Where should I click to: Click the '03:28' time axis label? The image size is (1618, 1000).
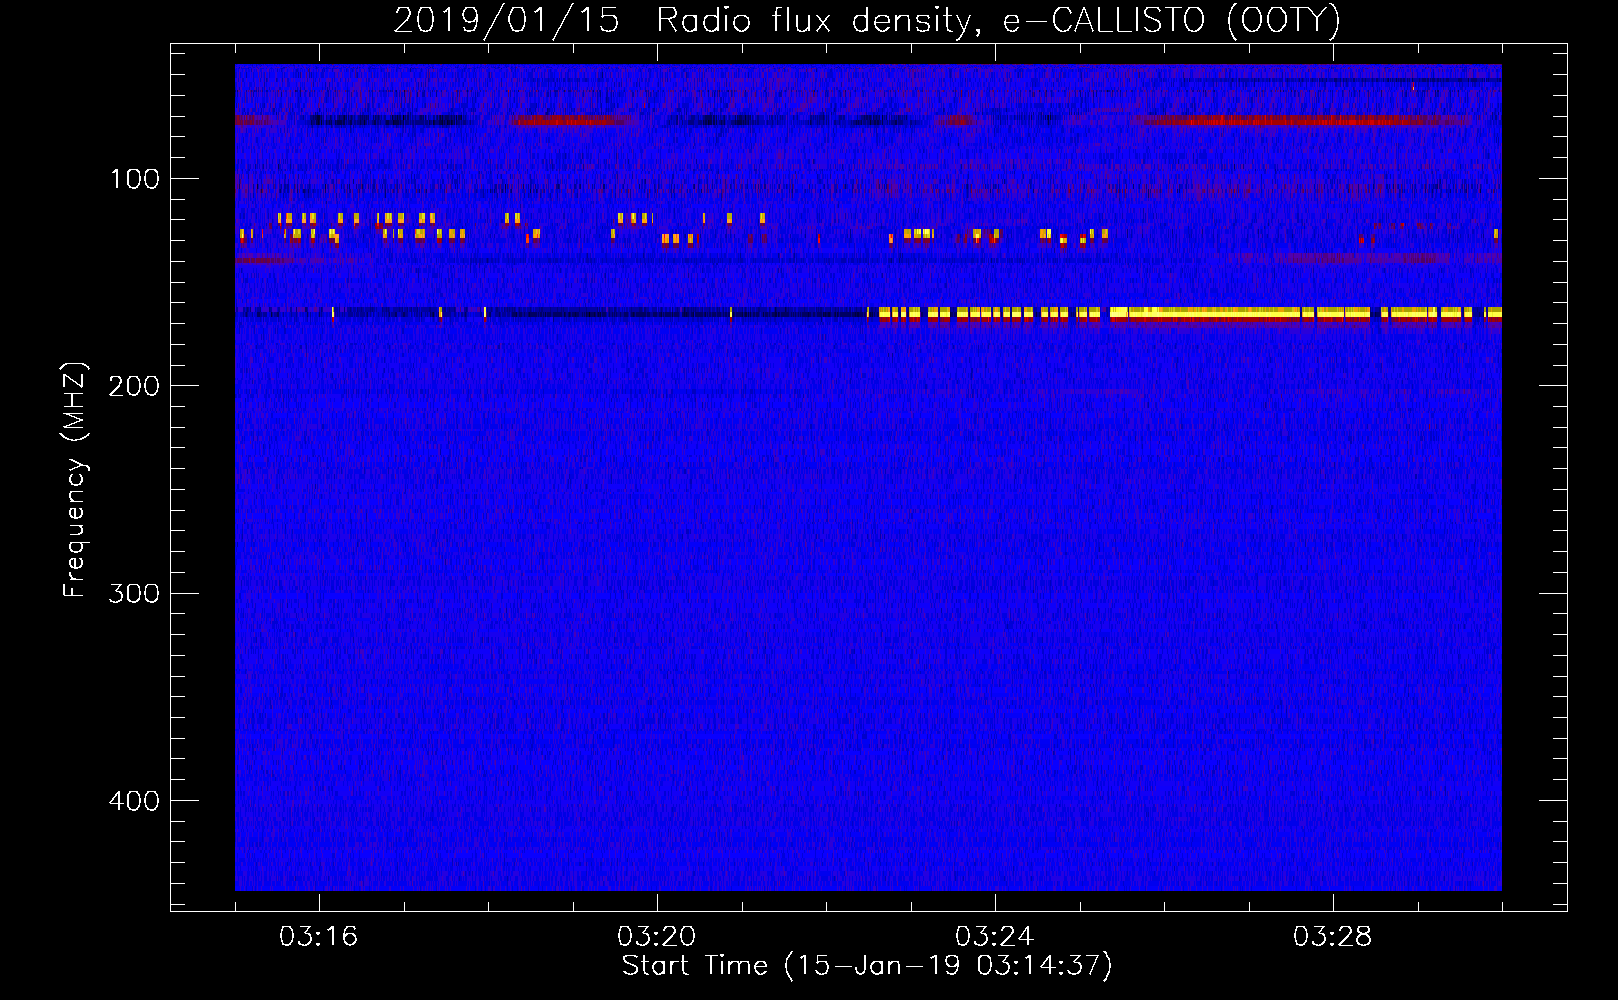[1332, 937]
